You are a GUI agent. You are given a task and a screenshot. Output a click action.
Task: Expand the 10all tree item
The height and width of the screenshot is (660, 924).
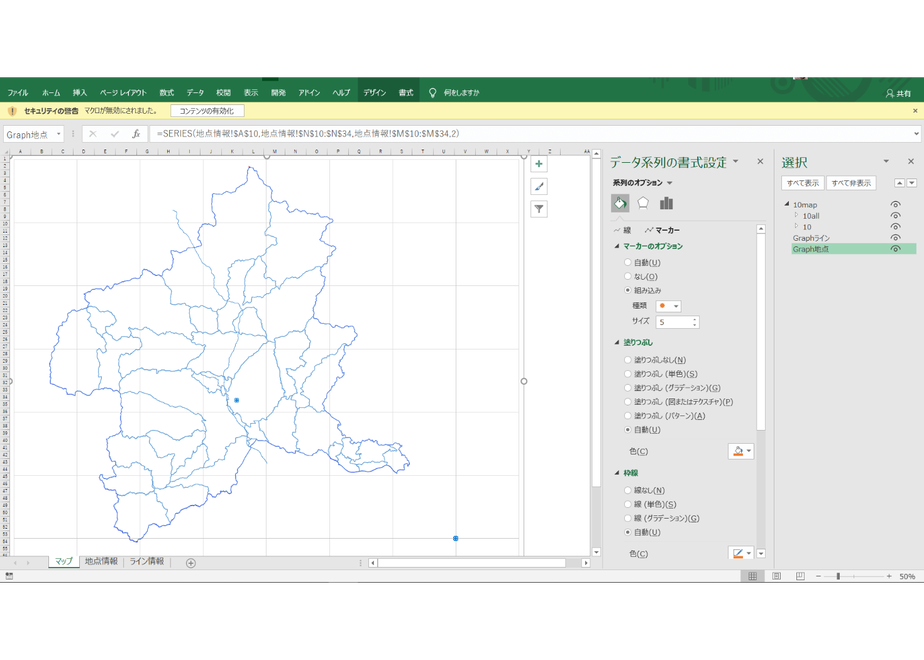[x=796, y=216]
